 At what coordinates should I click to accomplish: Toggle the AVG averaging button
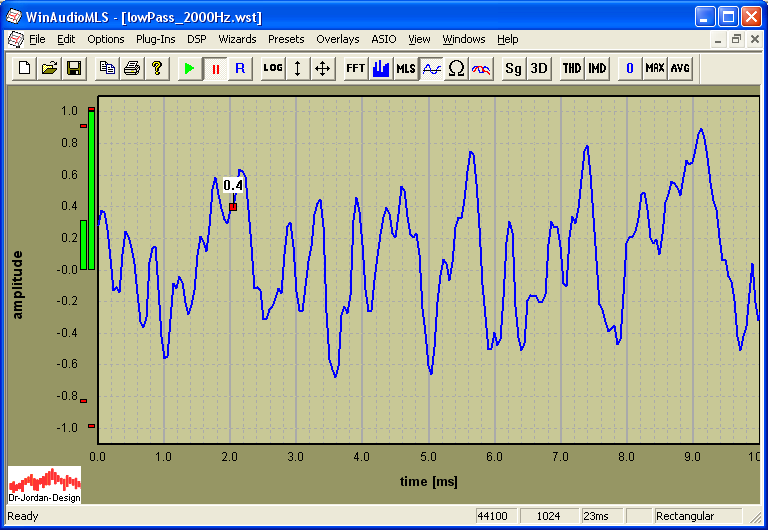coord(680,68)
